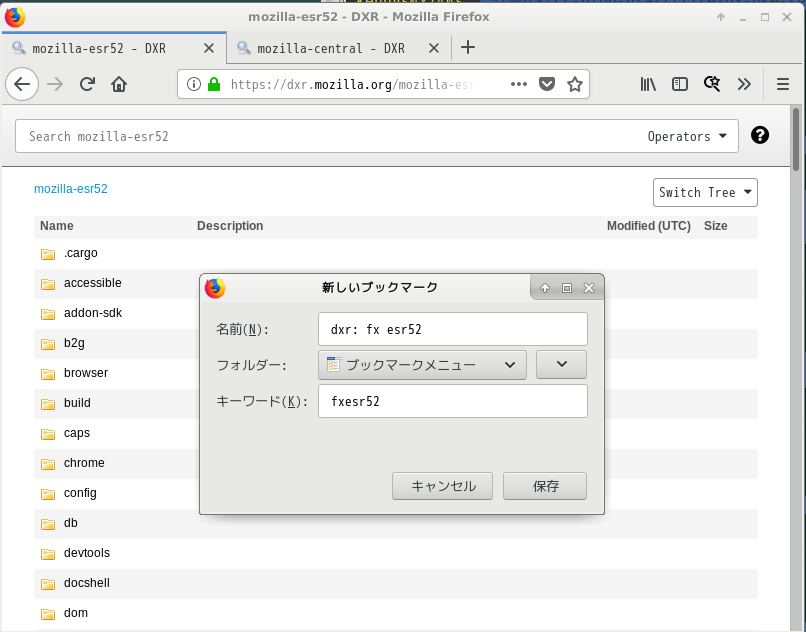Click the mozilla-esr52 breadcrumb link
The width and height of the screenshot is (806, 632).
point(71,189)
